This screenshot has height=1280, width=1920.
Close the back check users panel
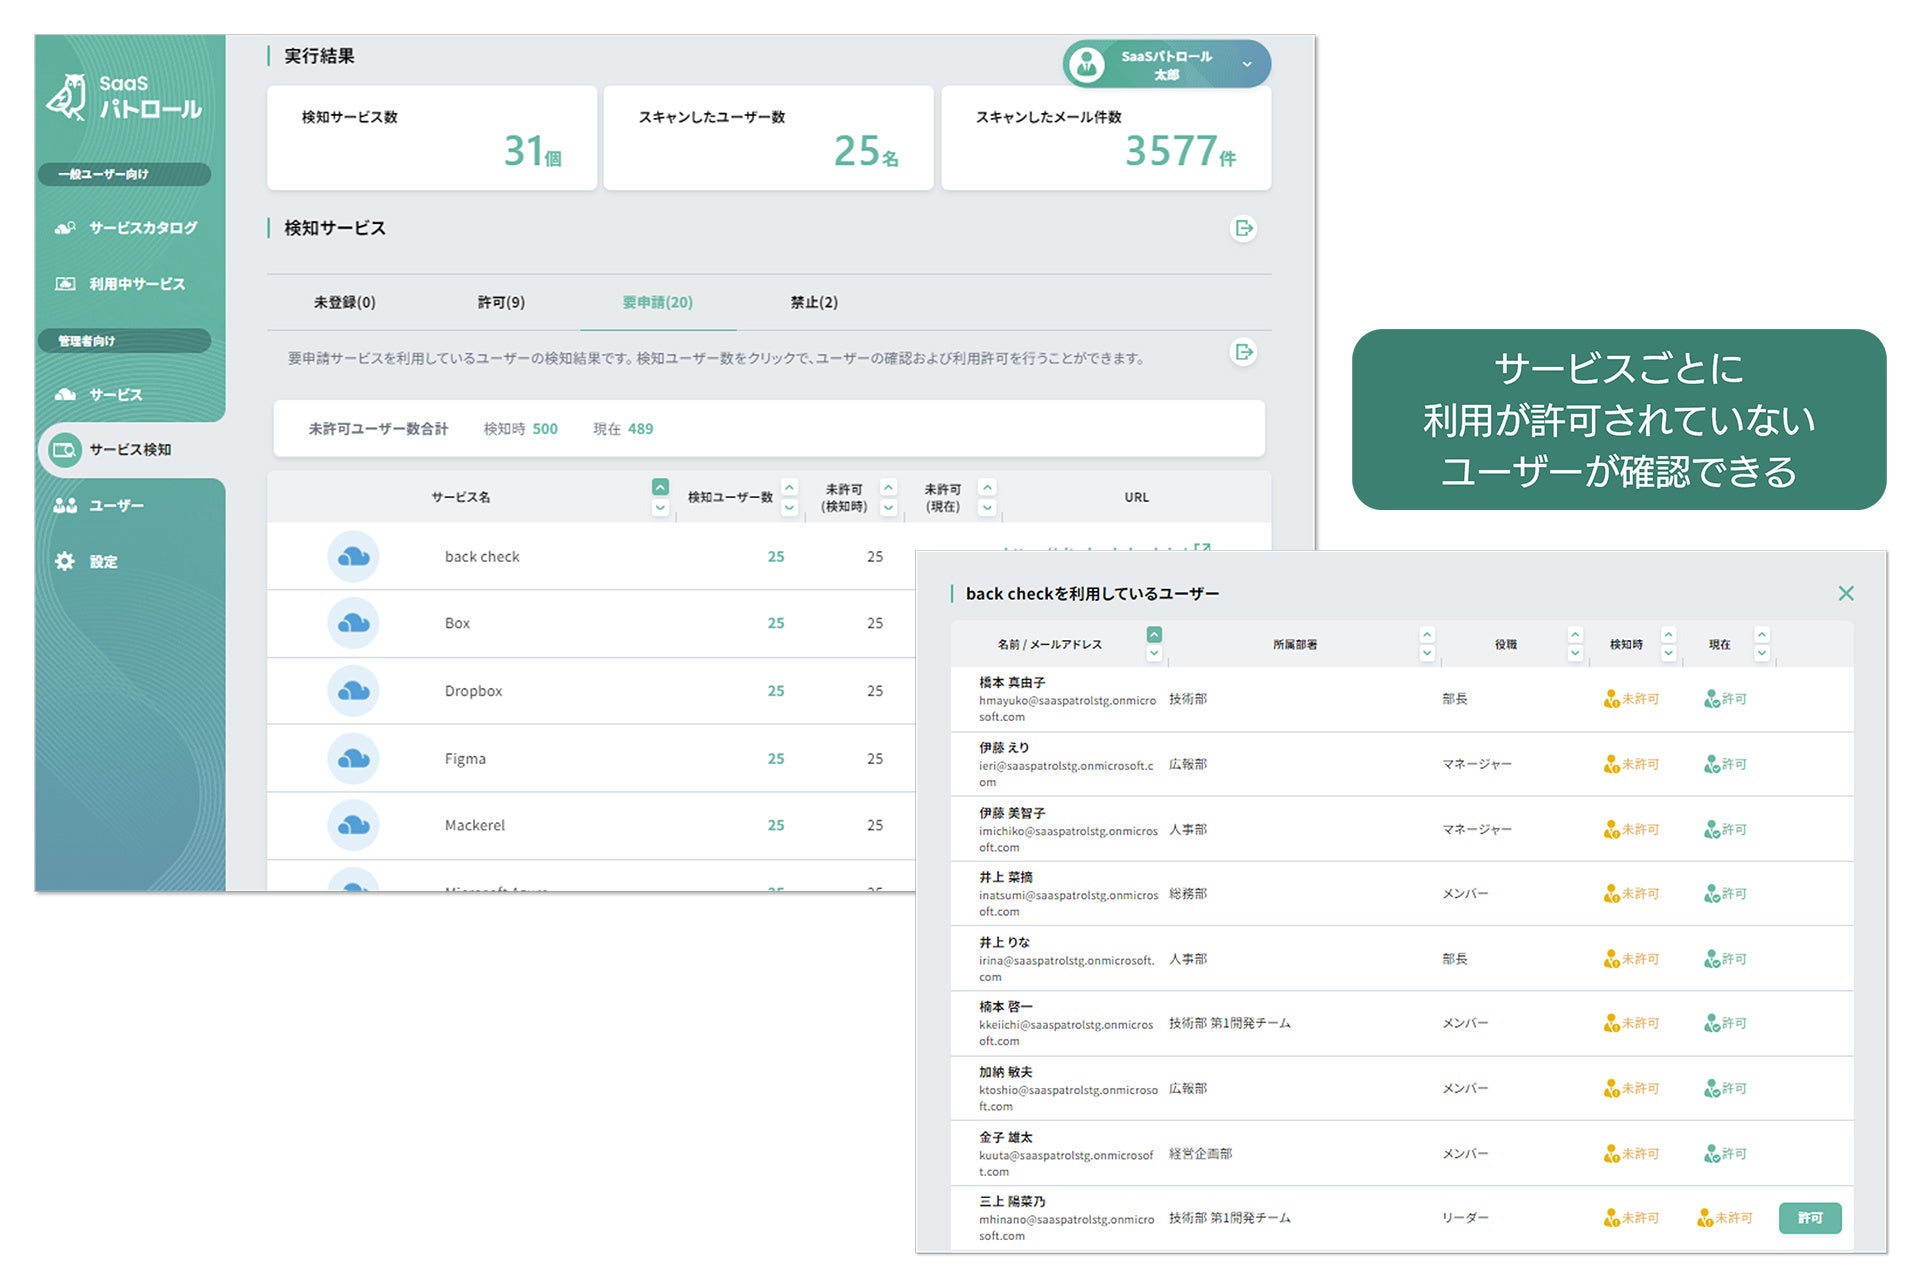coord(1846,593)
